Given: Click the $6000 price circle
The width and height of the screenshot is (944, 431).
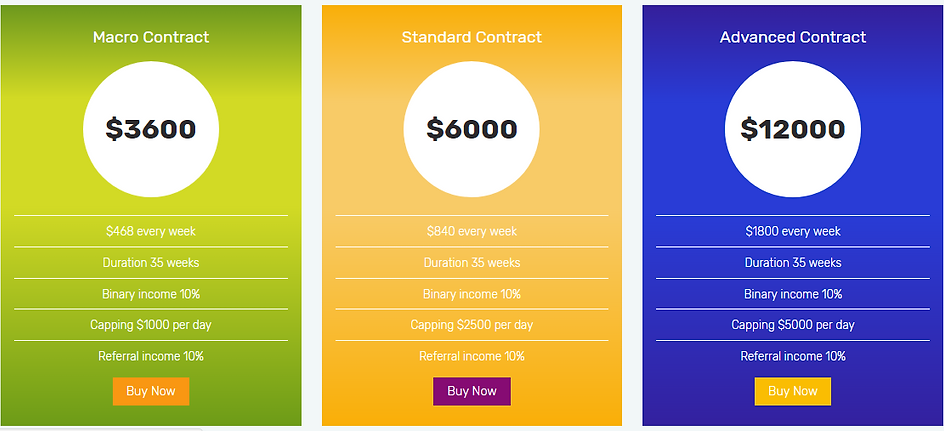Looking at the screenshot, I should tap(471, 129).
